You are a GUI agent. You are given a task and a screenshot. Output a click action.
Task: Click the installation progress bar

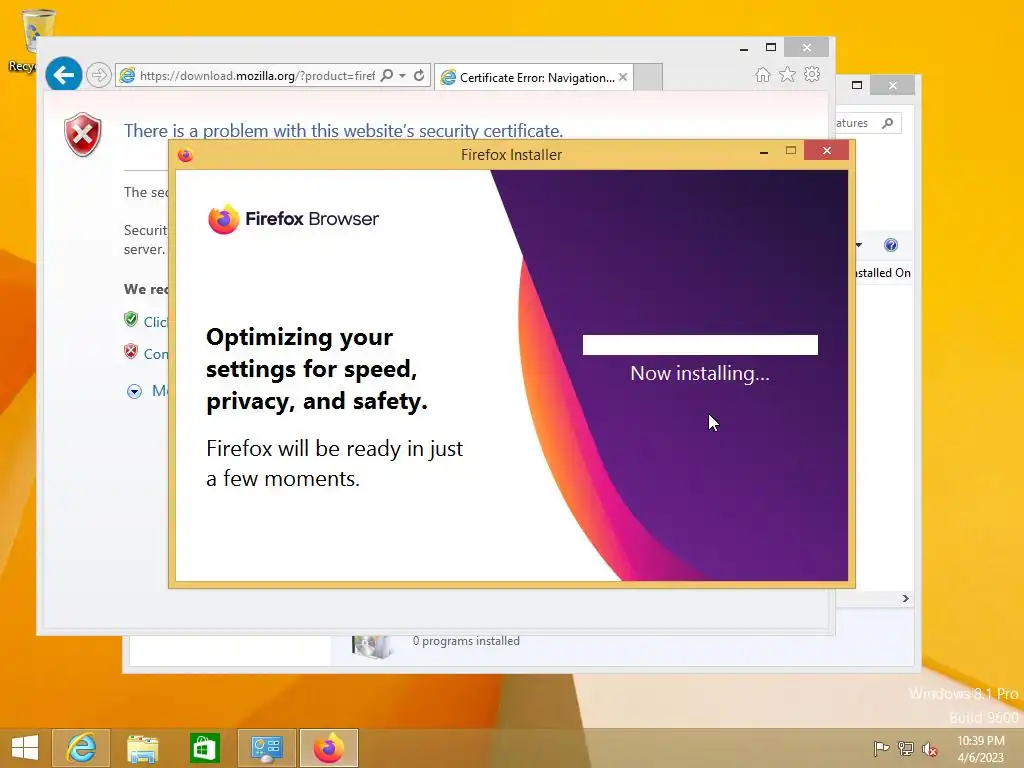(x=700, y=345)
